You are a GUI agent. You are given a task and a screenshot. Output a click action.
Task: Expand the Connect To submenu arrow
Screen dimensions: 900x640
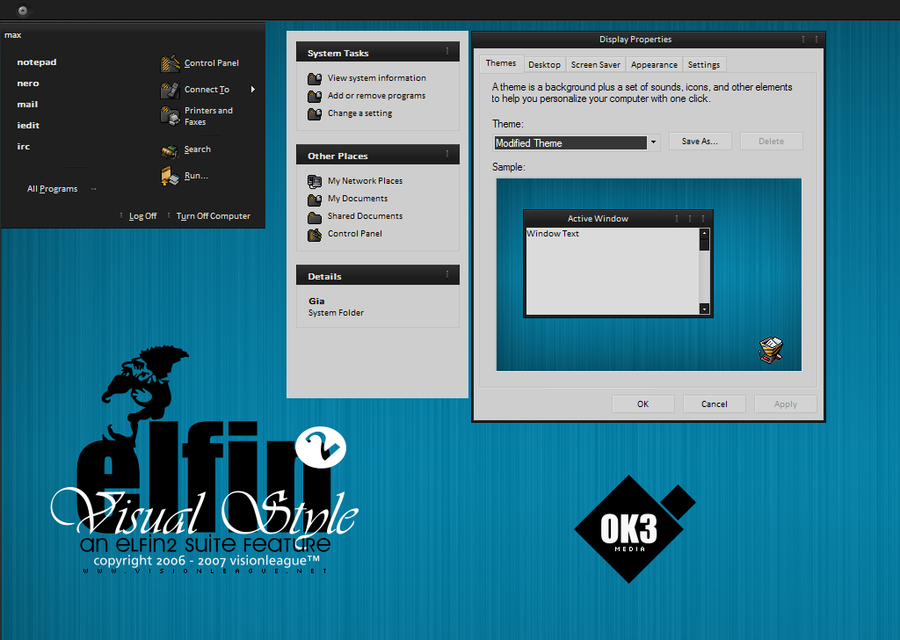[253, 90]
